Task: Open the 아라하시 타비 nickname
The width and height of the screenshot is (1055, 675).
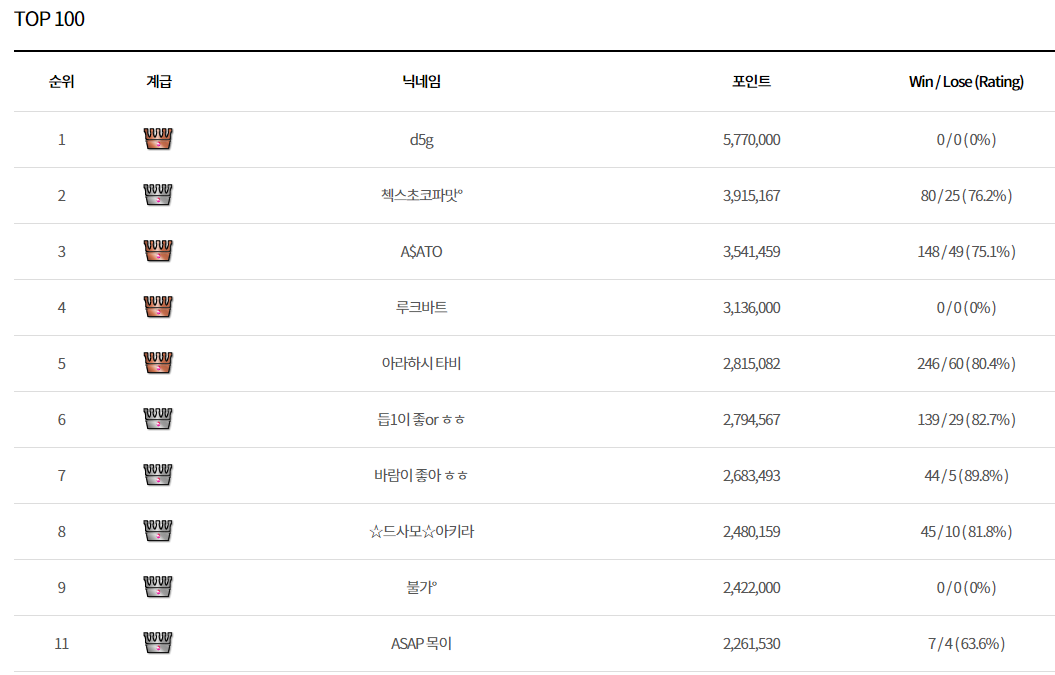Action: coord(421,364)
